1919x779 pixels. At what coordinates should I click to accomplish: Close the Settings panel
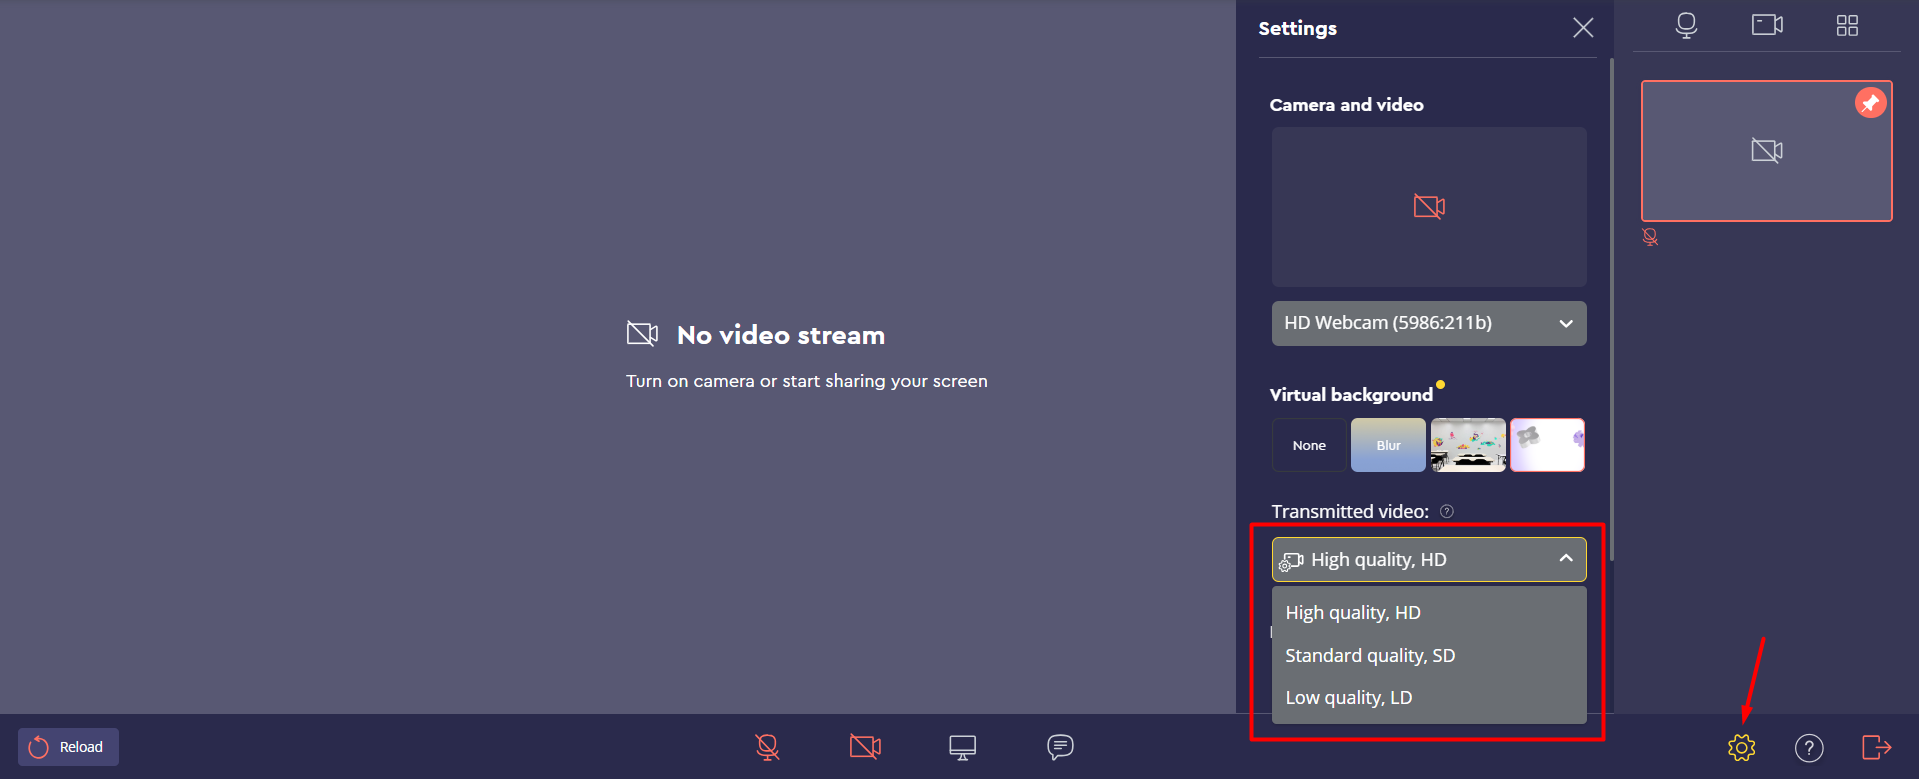1582,28
